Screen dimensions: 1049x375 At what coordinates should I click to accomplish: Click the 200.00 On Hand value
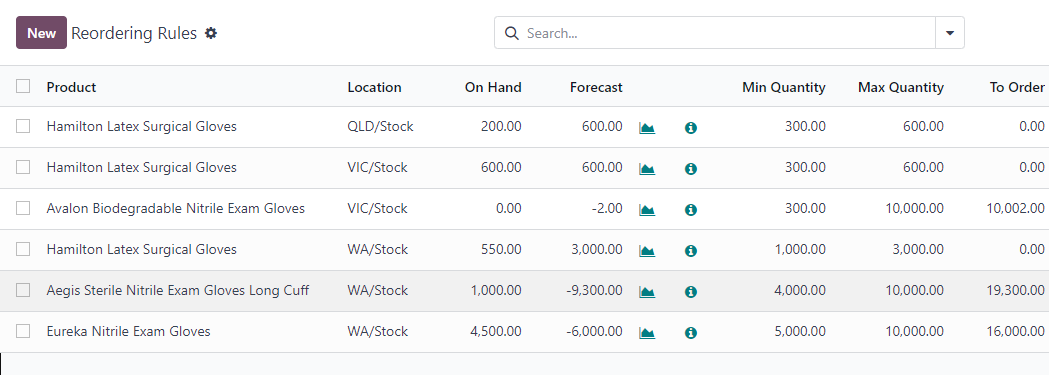click(501, 126)
